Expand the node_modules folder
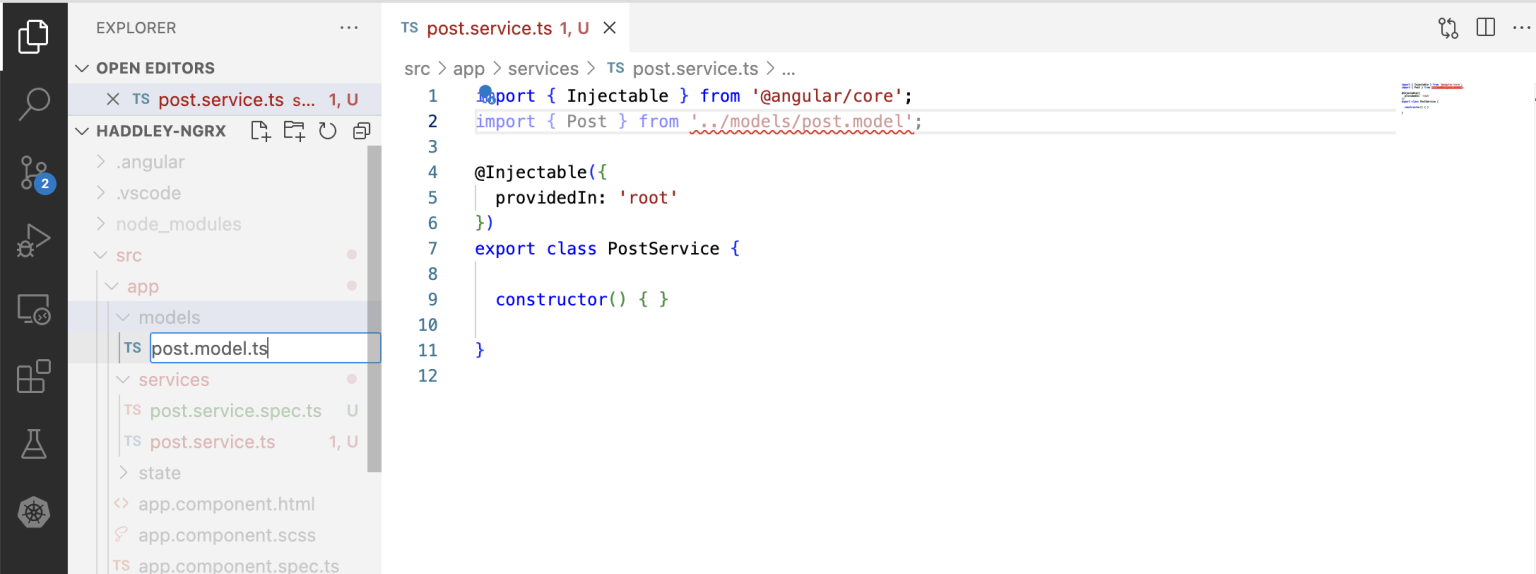Viewport: 1536px width, 574px height. coord(178,224)
